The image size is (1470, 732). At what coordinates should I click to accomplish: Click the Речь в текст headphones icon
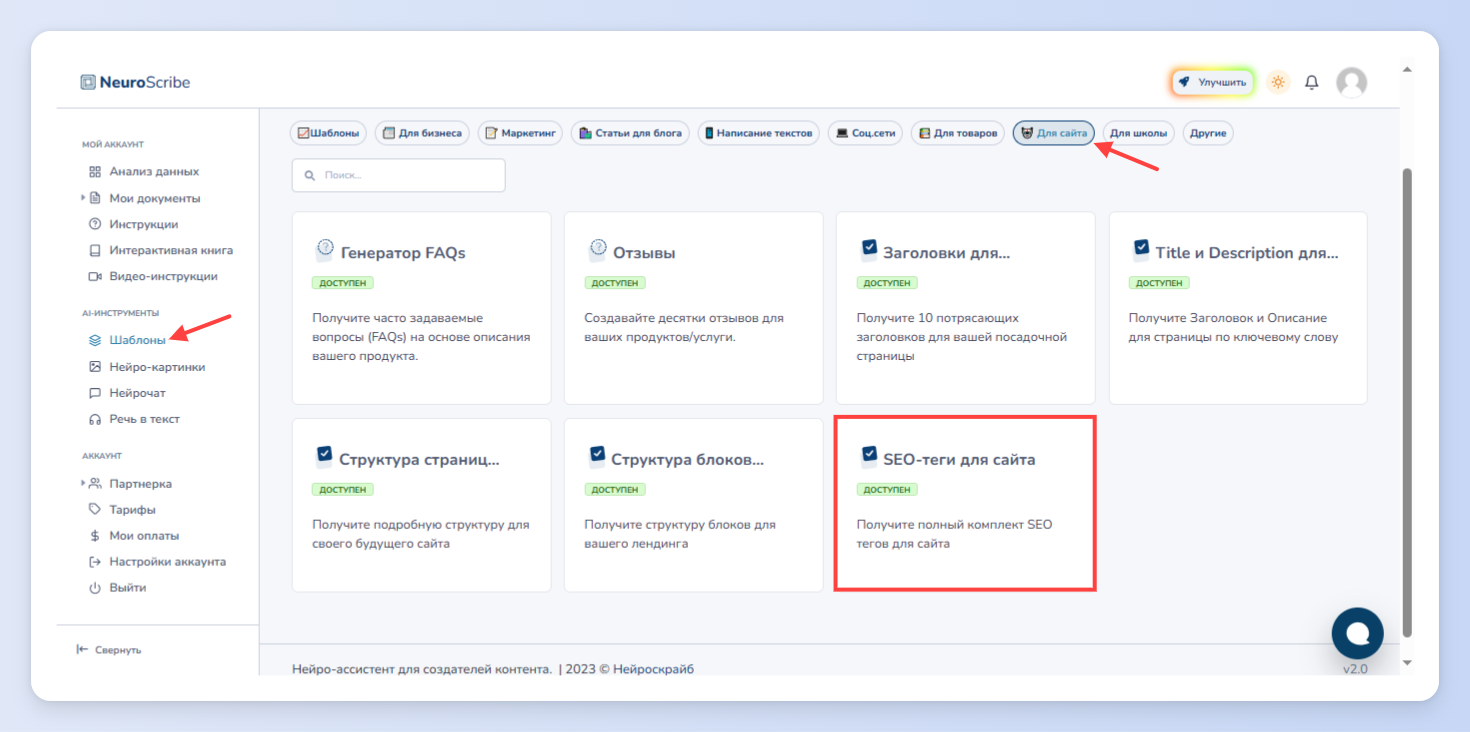[x=95, y=419]
